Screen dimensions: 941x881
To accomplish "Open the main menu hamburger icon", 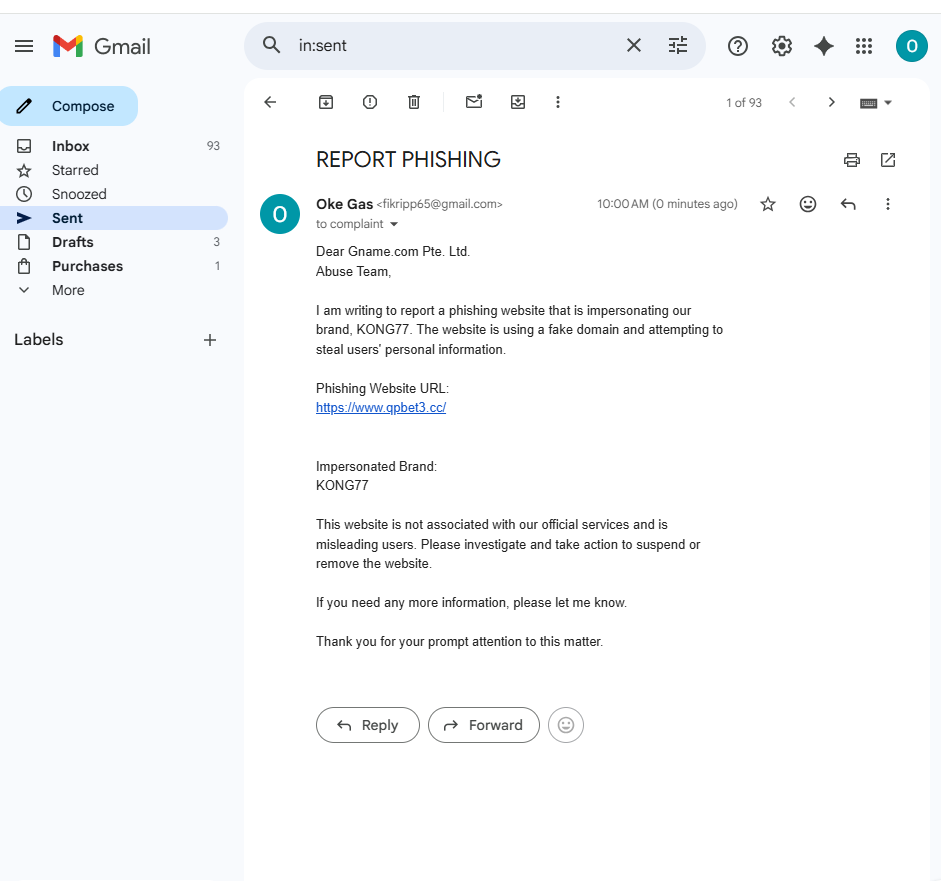I will [x=24, y=46].
